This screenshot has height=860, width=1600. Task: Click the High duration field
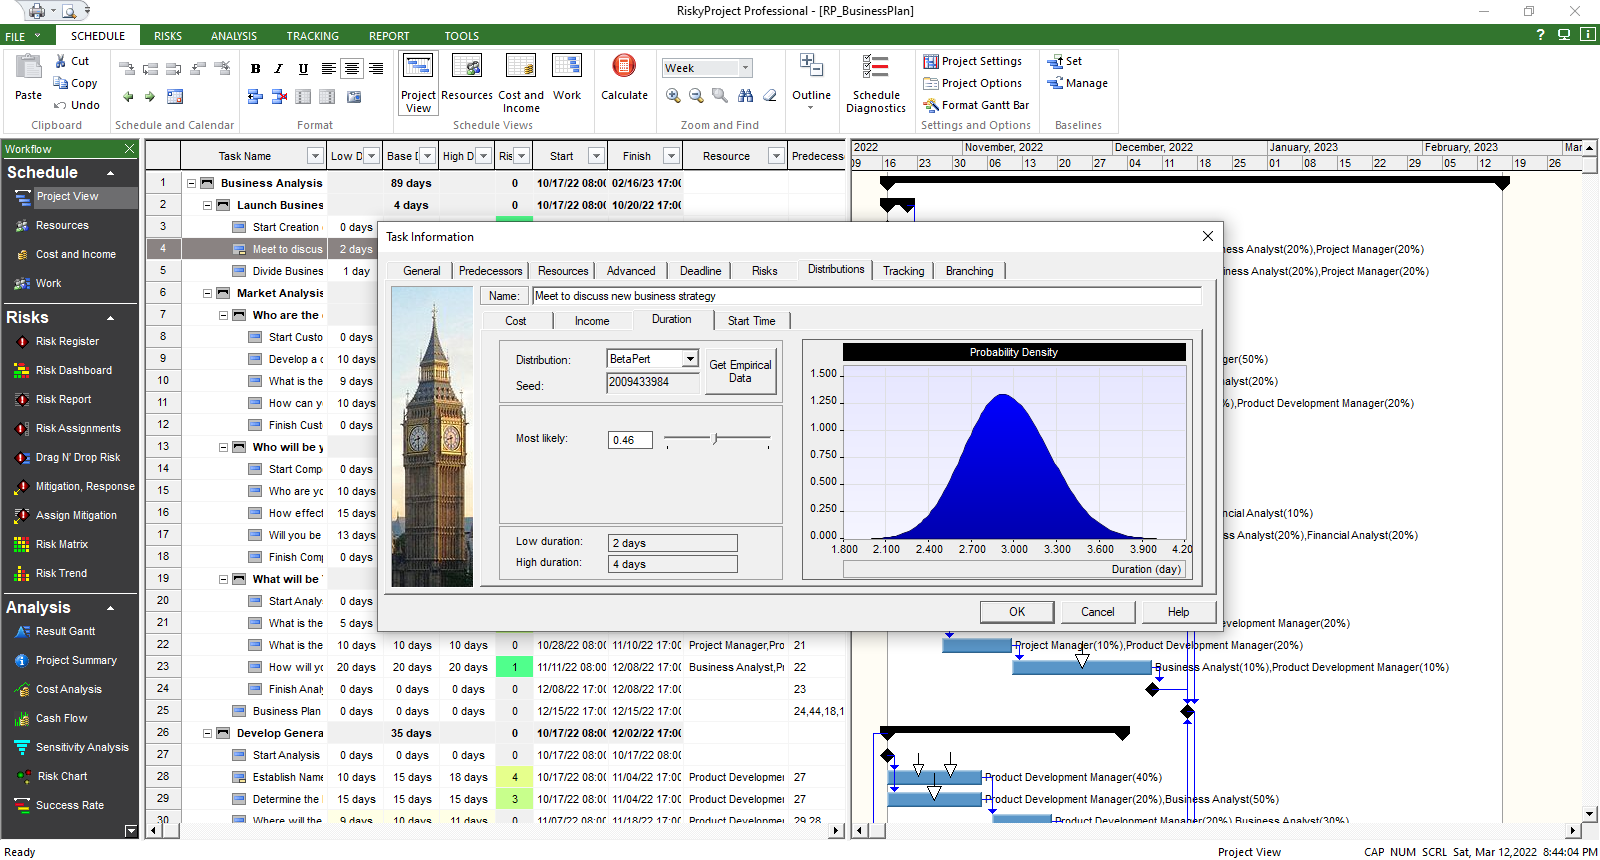(673, 564)
